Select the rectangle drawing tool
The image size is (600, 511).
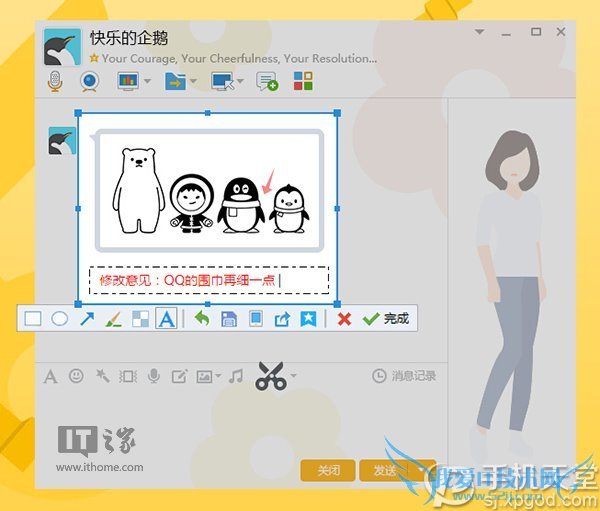(x=33, y=319)
